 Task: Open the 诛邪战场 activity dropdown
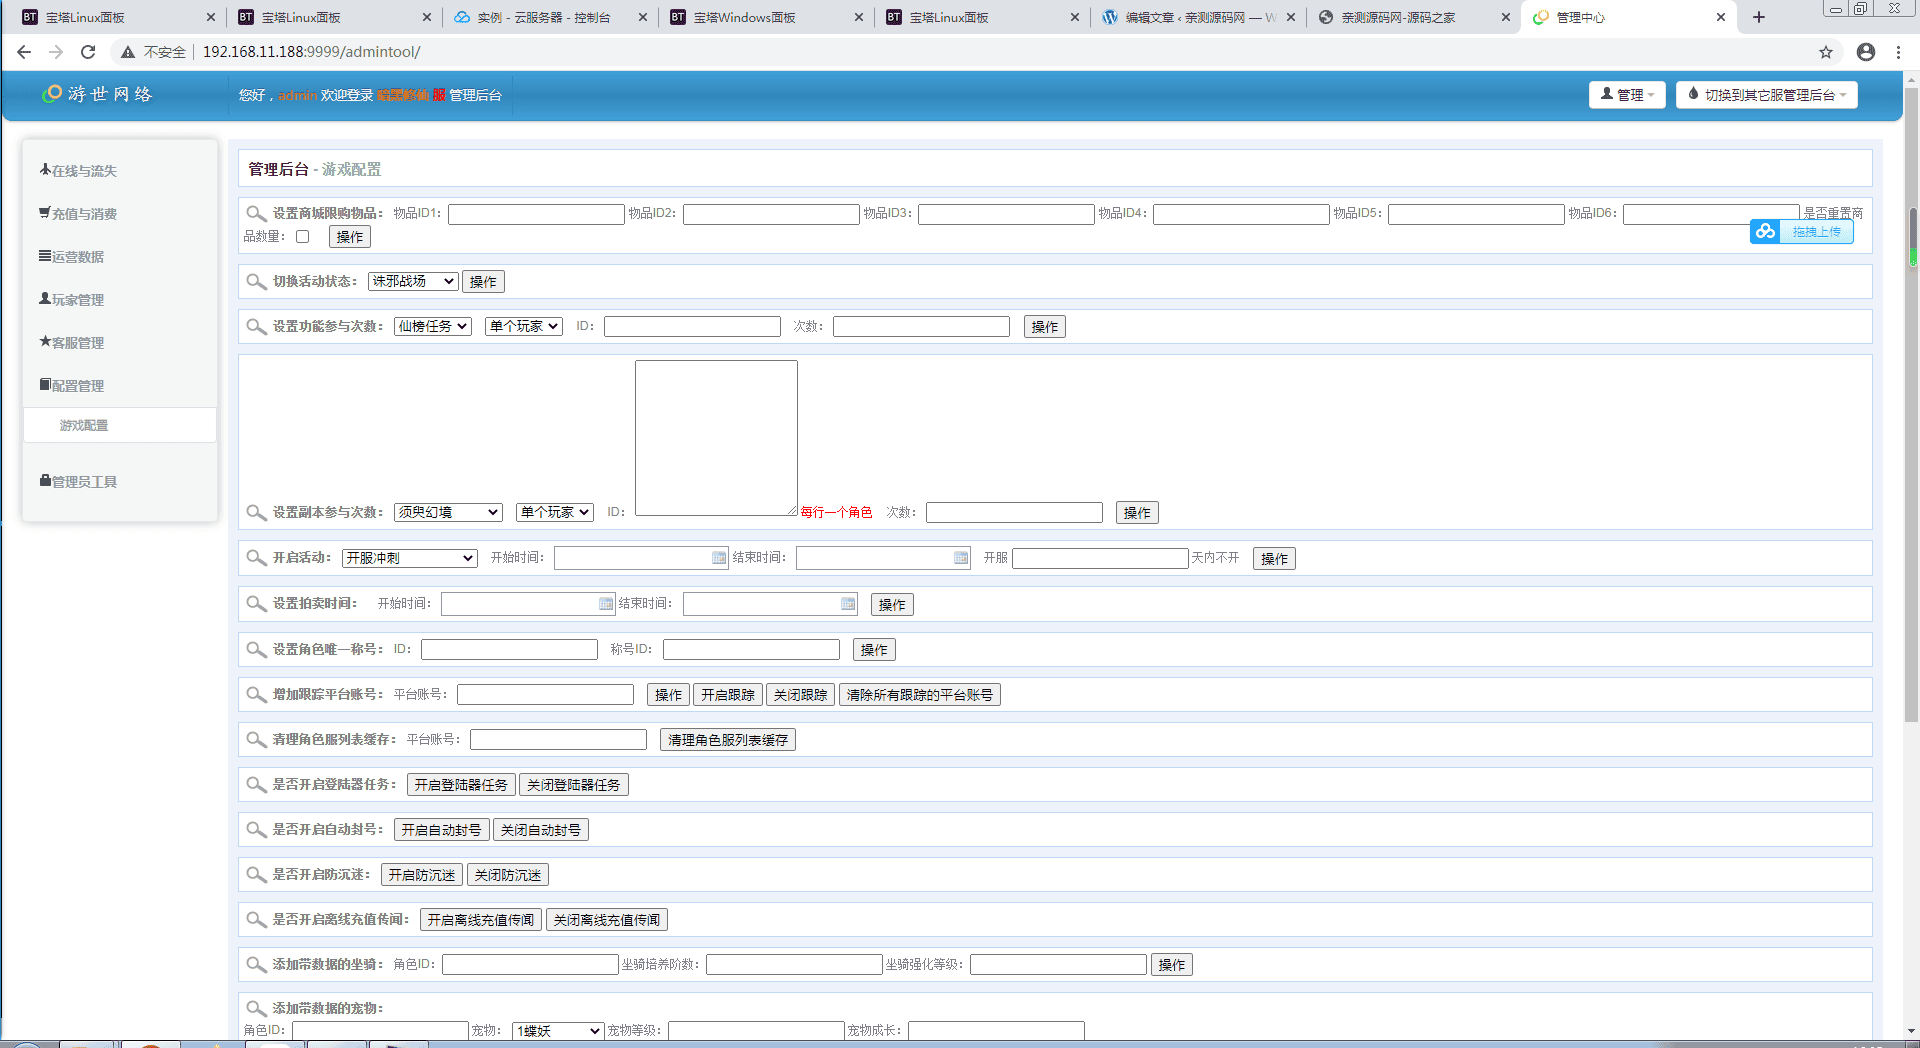pyautogui.click(x=413, y=282)
